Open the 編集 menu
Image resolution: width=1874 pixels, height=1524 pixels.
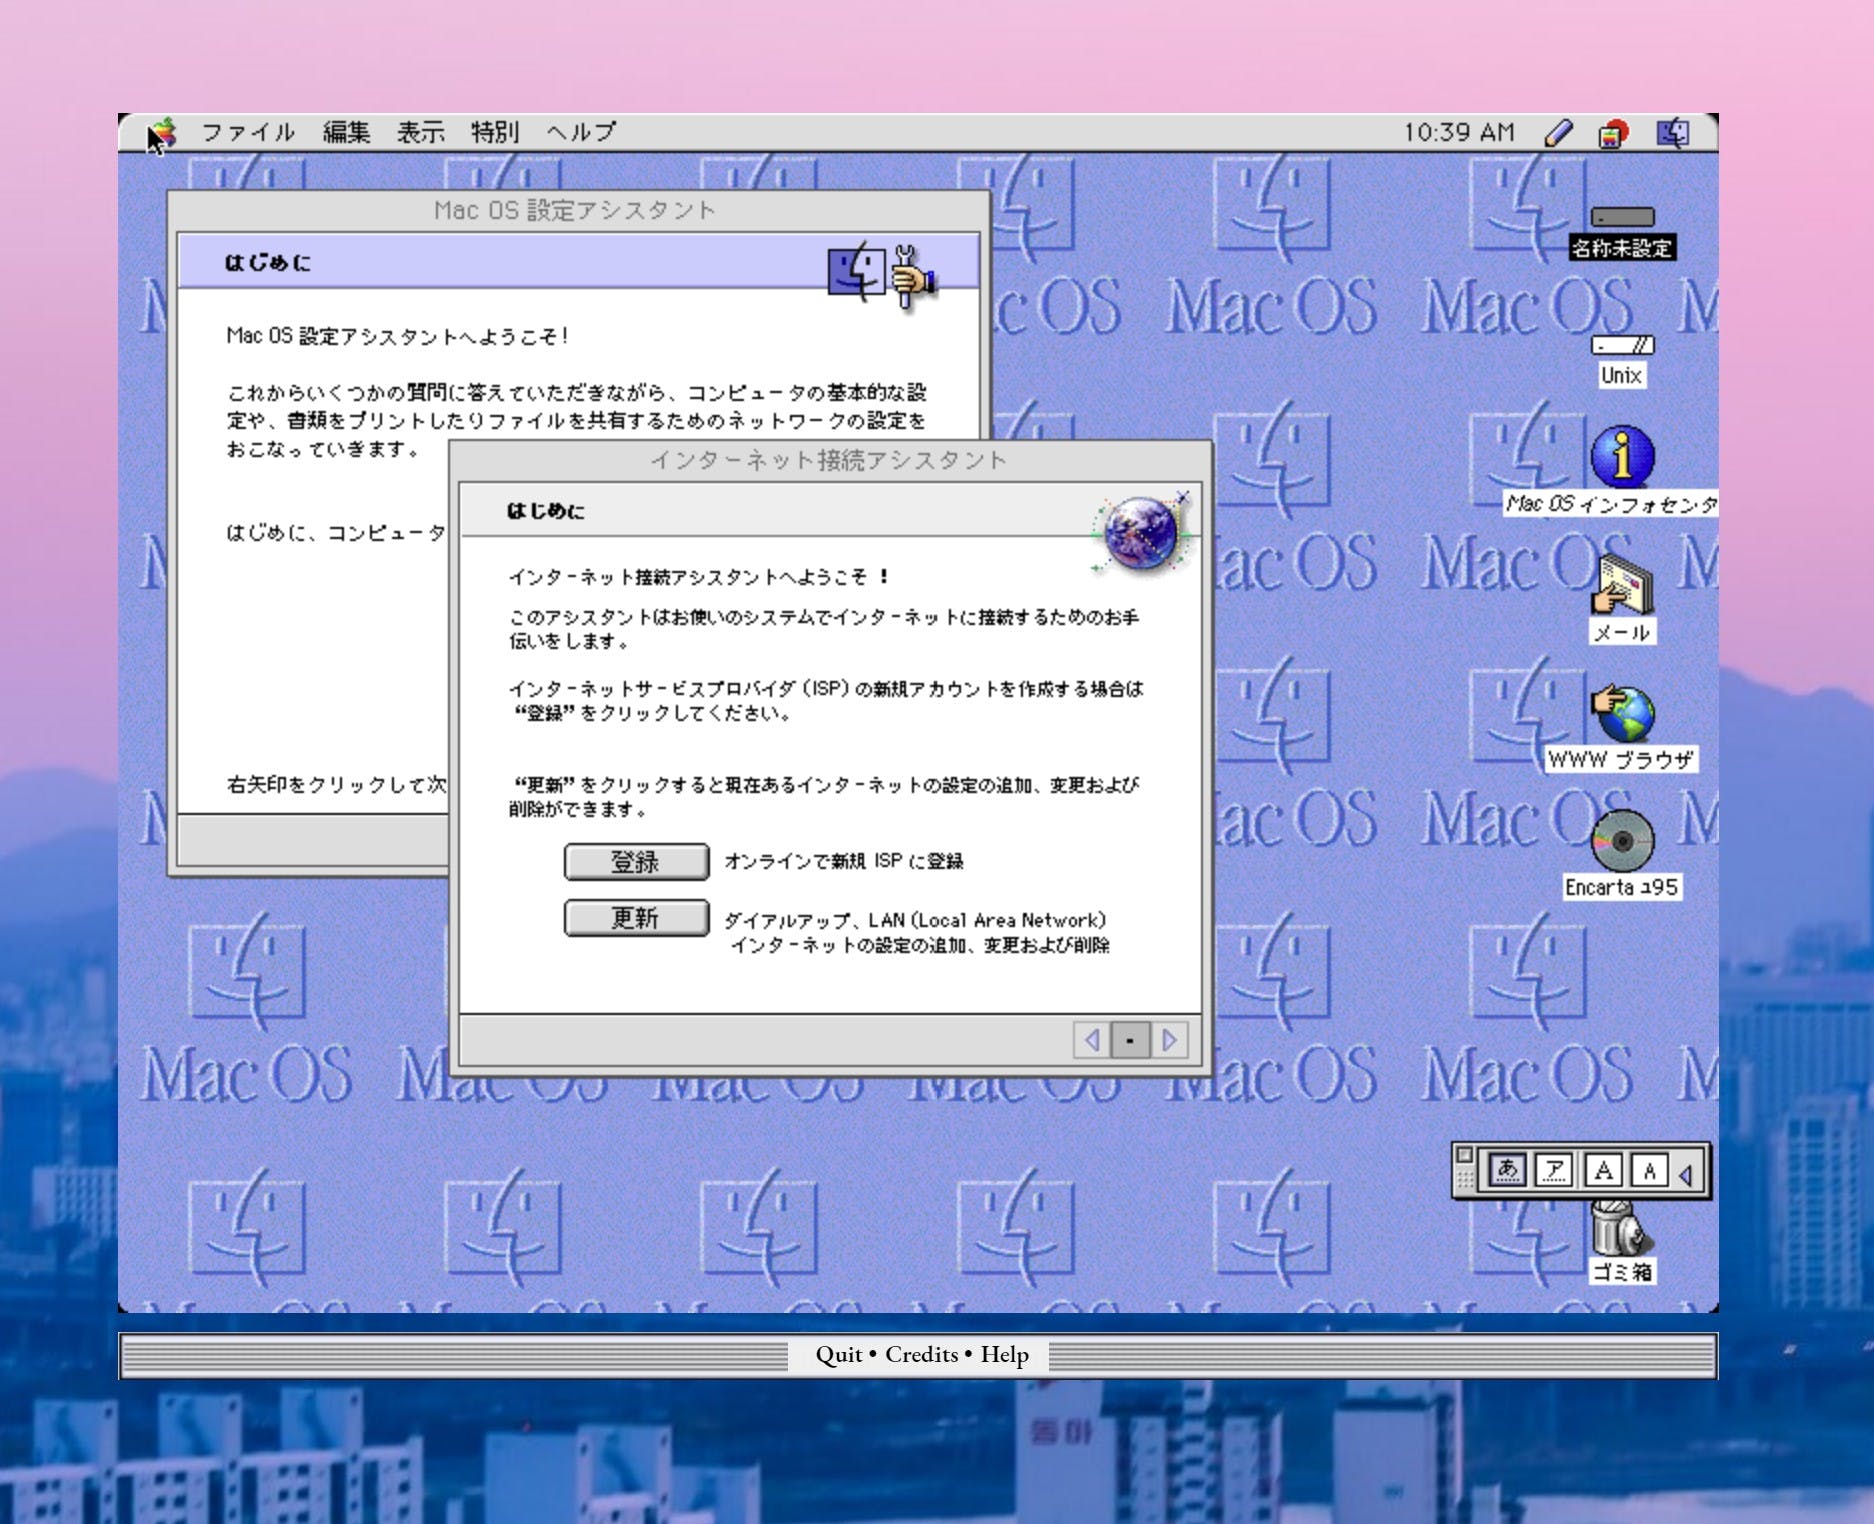346,132
